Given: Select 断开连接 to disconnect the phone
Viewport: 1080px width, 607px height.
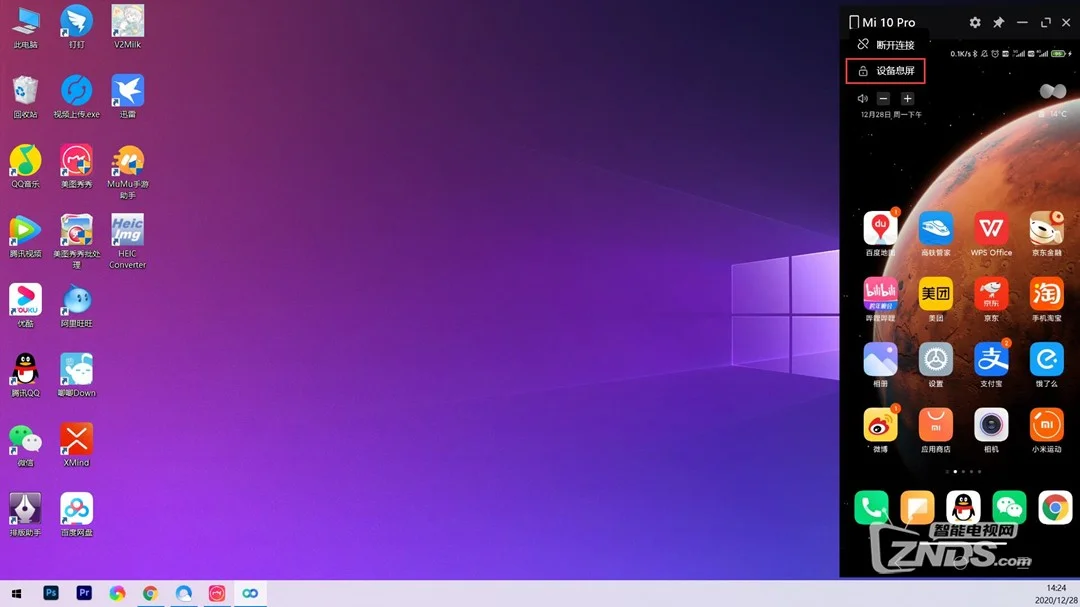Looking at the screenshot, I should point(885,45).
